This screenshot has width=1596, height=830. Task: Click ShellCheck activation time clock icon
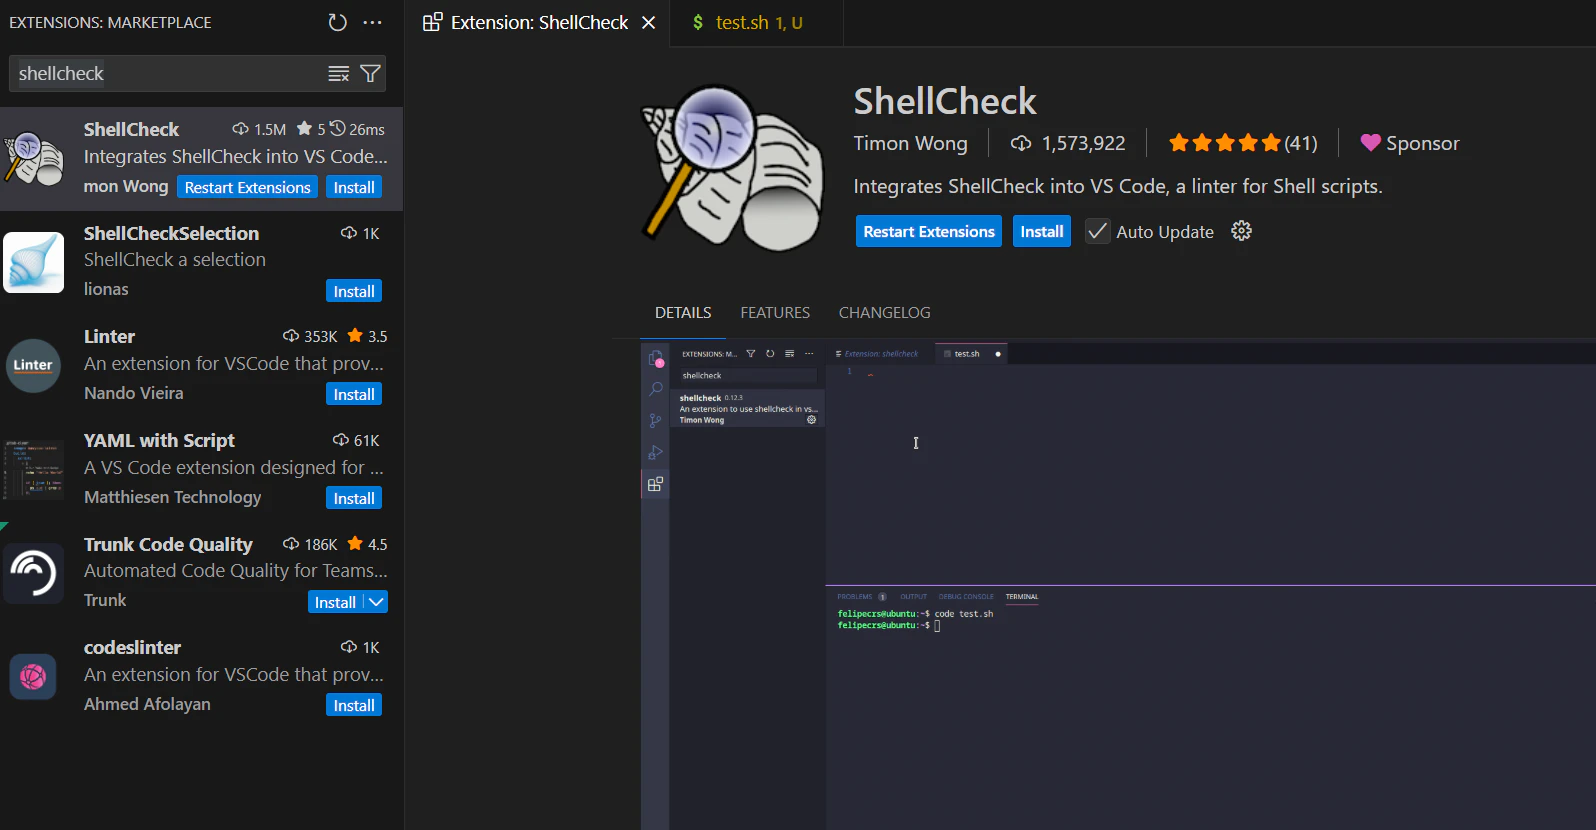337,128
